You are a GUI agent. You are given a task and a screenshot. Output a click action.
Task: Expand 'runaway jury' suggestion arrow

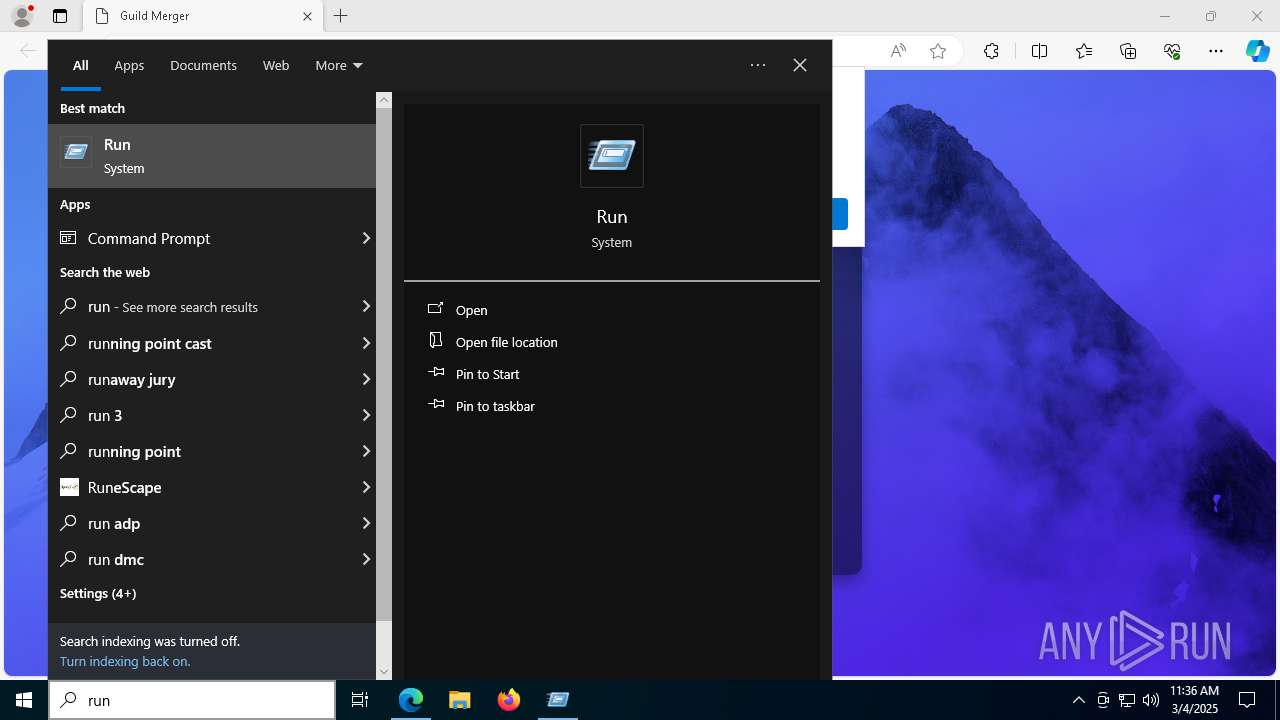[x=366, y=379]
